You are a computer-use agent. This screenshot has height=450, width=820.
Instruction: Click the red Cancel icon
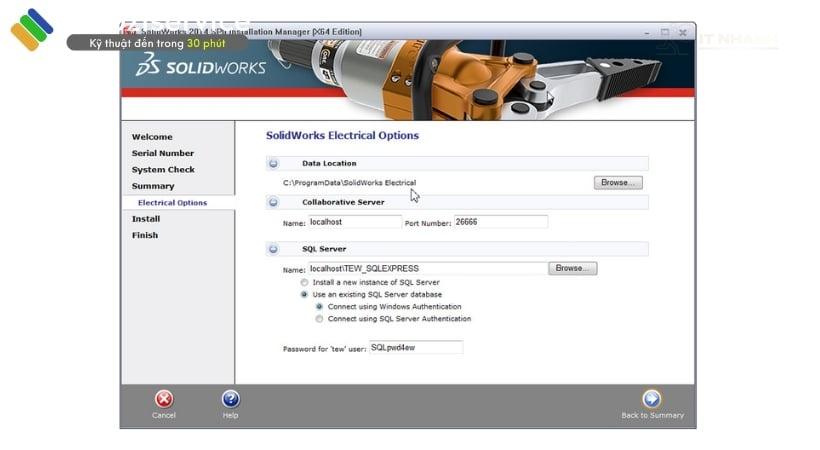coord(164,399)
